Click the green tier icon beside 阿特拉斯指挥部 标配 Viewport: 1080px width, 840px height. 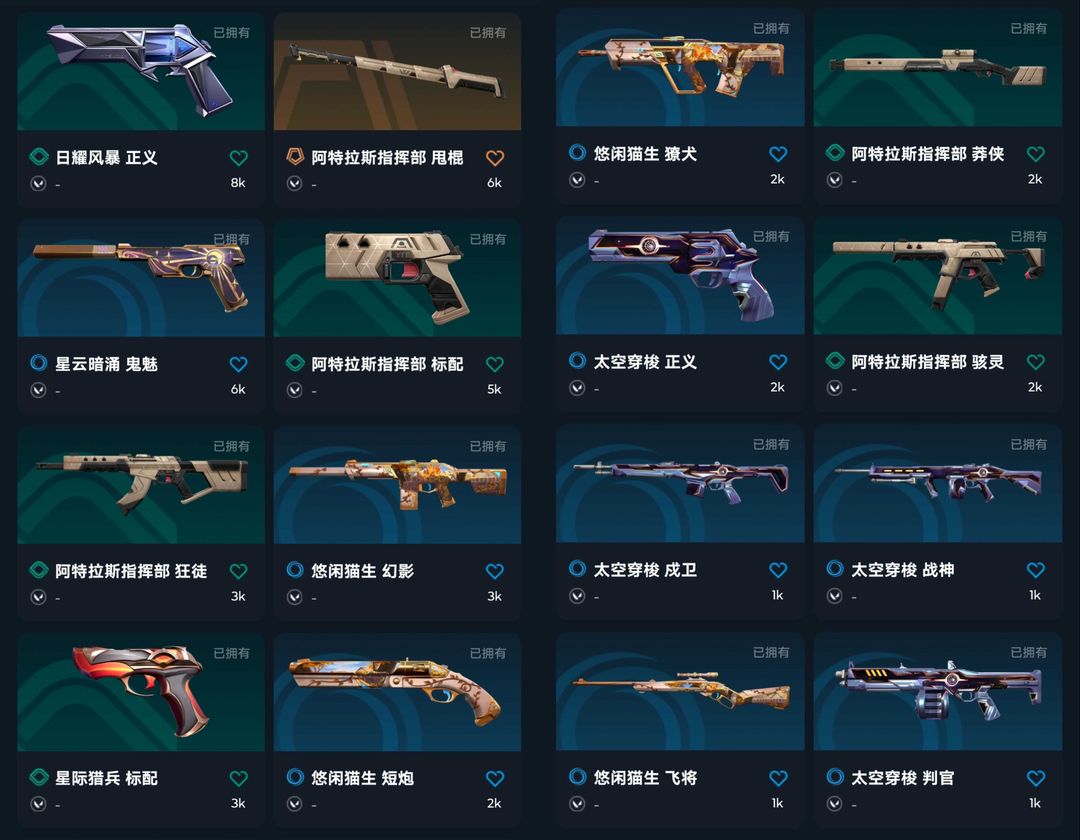[295, 363]
